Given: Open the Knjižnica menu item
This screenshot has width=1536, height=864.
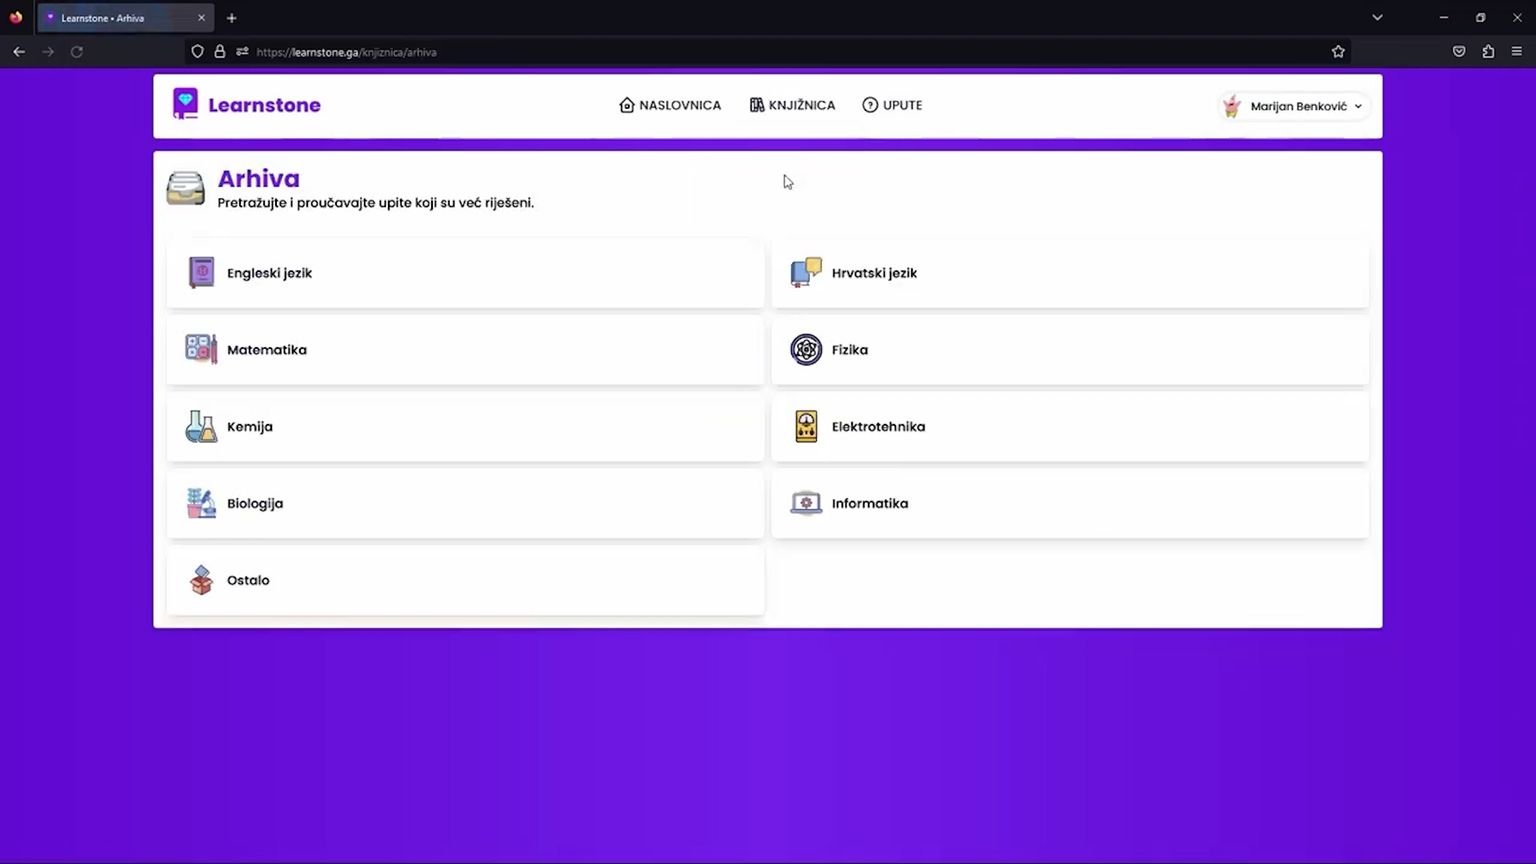Looking at the screenshot, I should pos(792,105).
